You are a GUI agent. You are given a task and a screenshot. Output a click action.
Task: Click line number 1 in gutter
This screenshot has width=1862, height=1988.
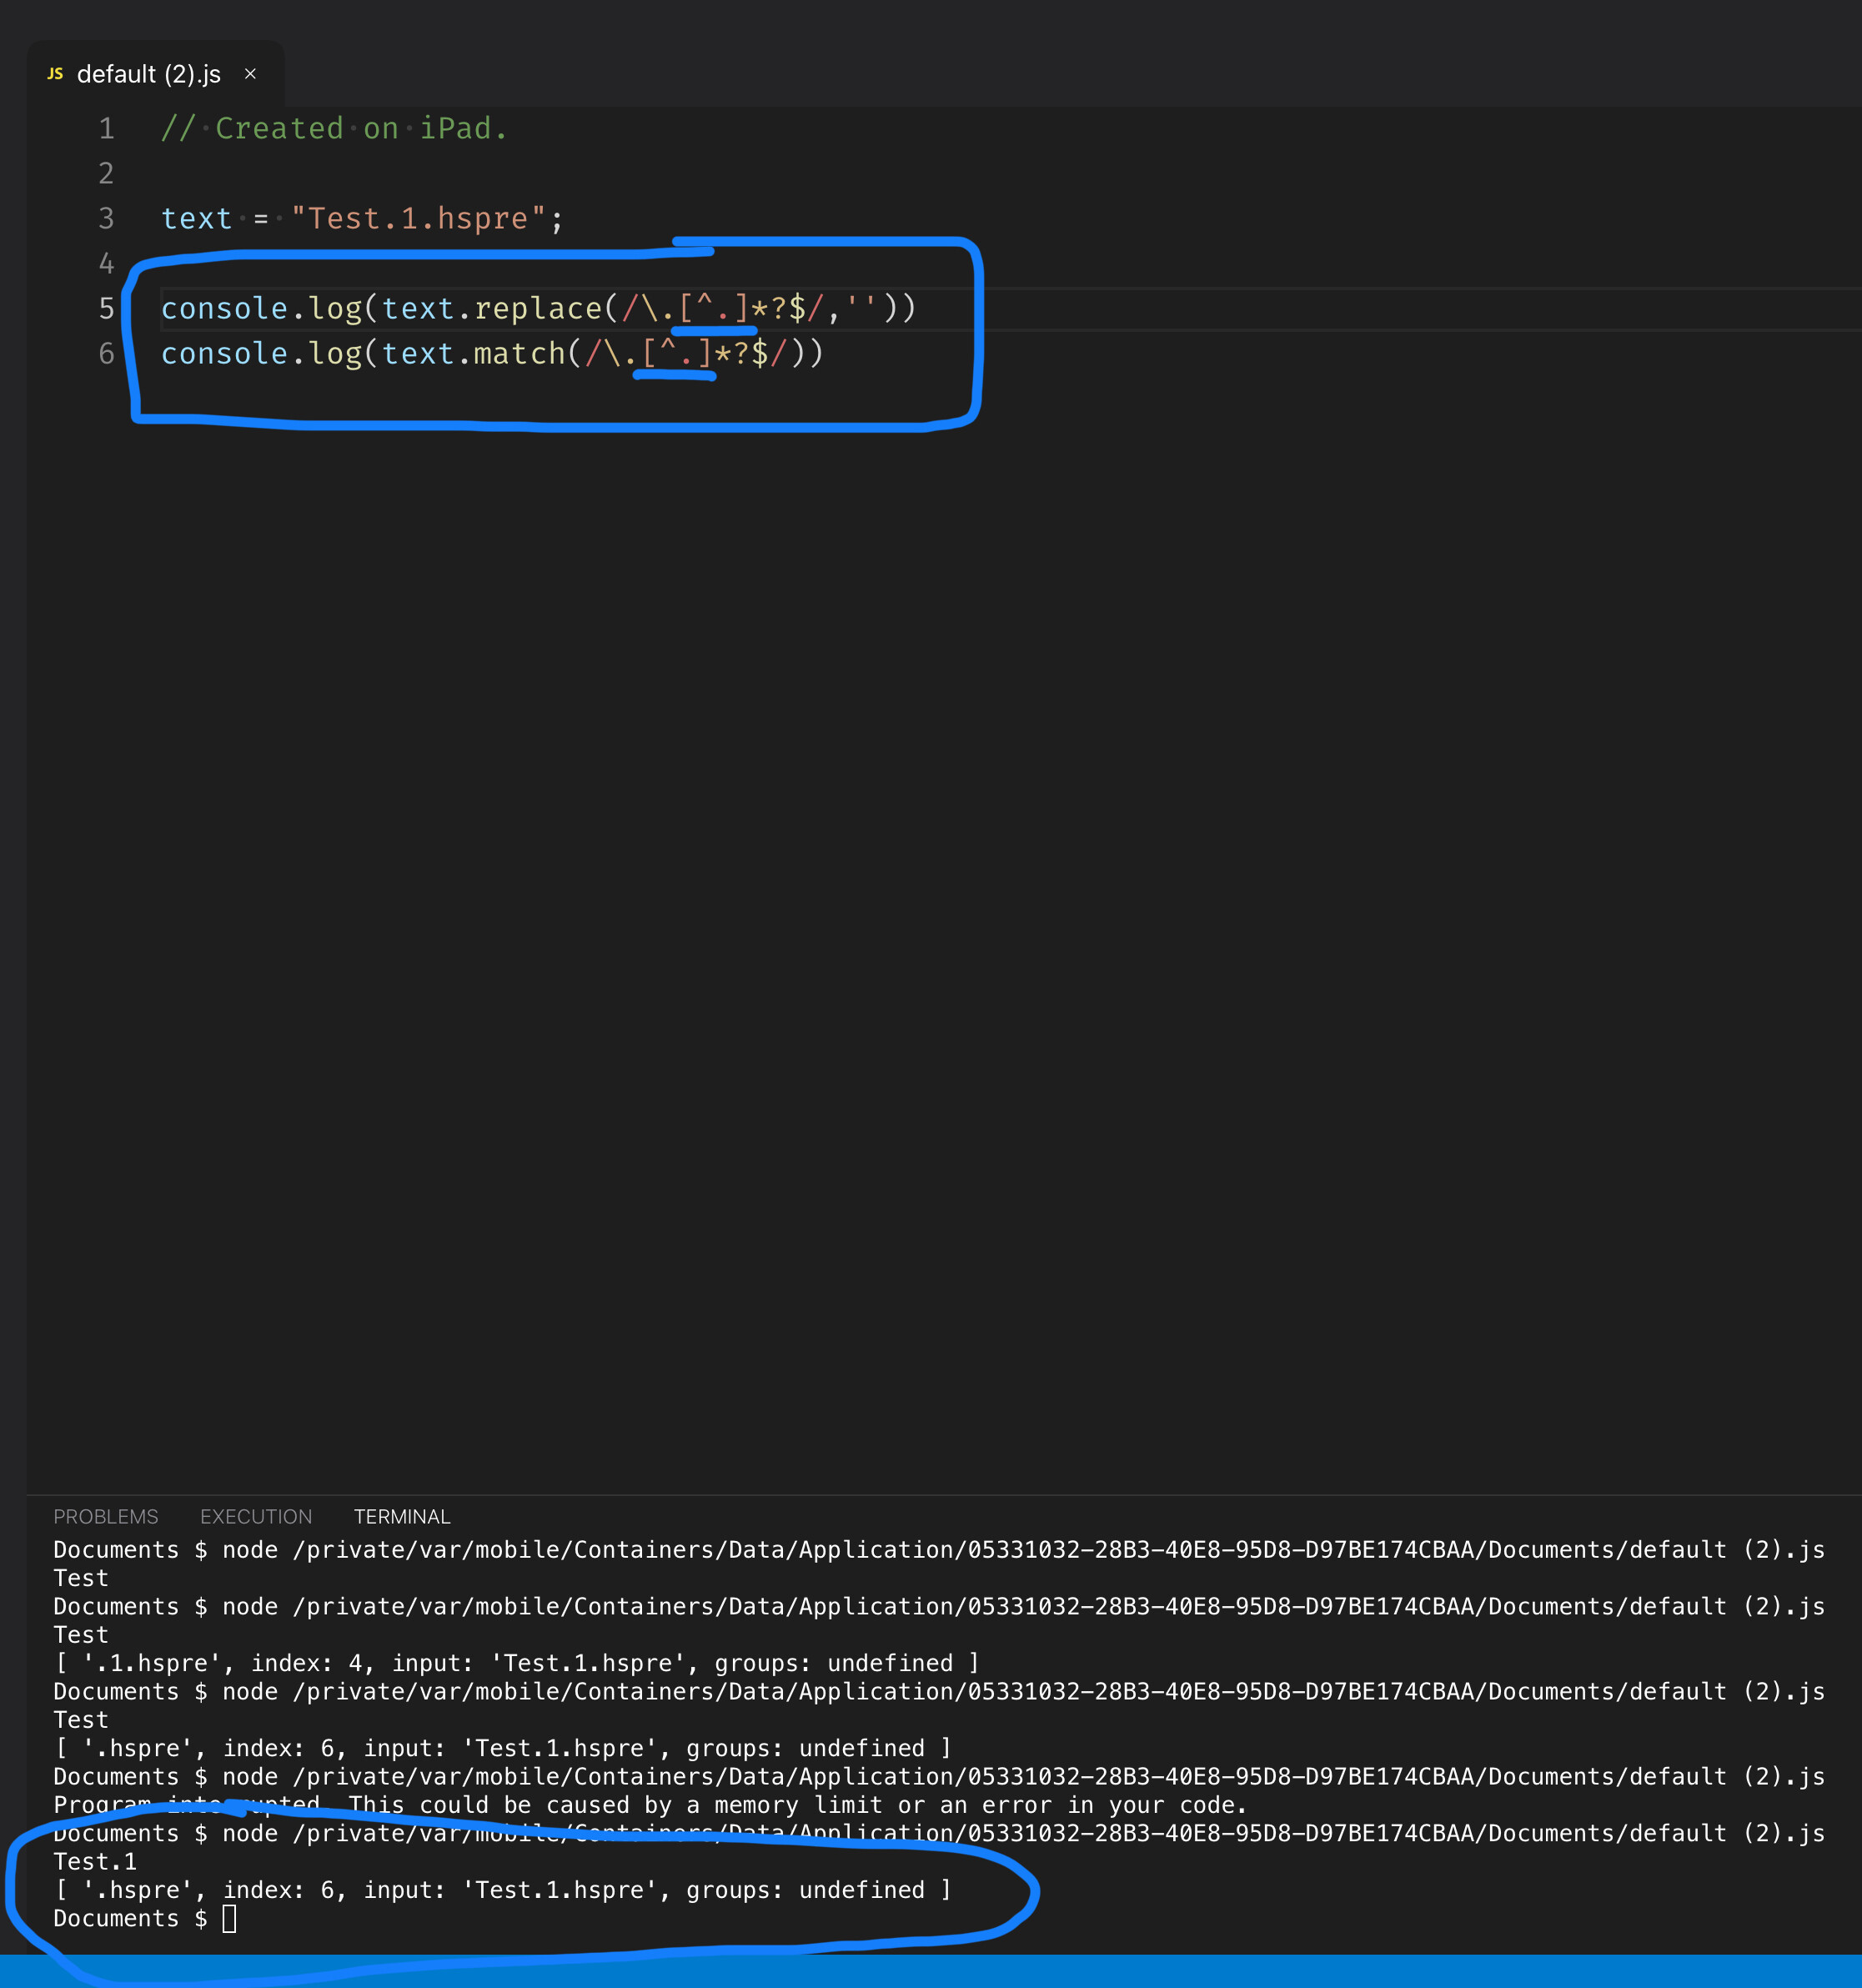[x=106, y=129]
